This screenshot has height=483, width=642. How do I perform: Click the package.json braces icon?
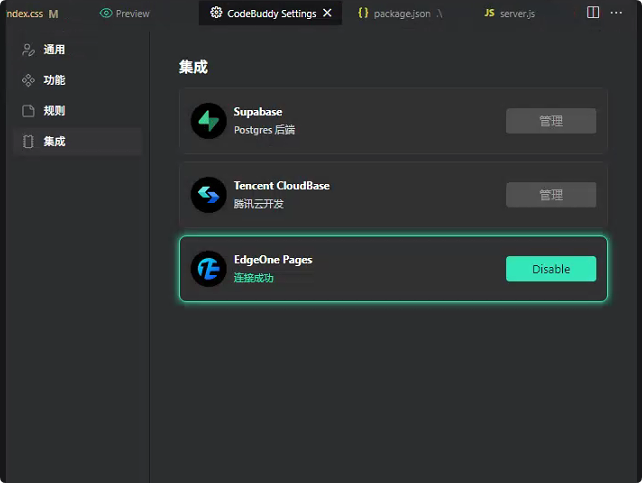tap(363, 13)
